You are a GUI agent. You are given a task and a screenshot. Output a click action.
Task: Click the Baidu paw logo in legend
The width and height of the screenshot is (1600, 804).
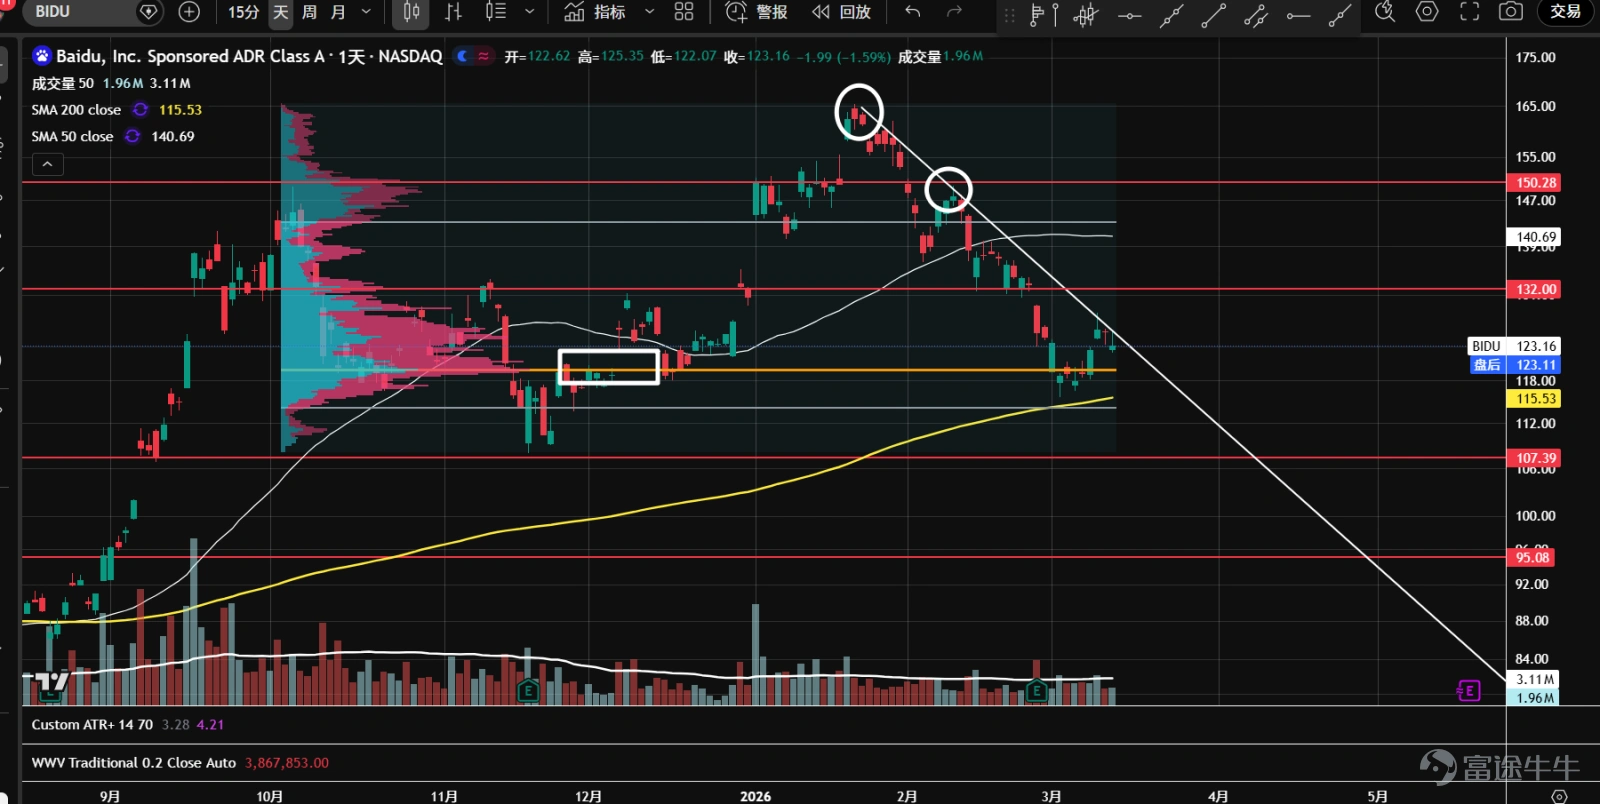click(42, 56)
